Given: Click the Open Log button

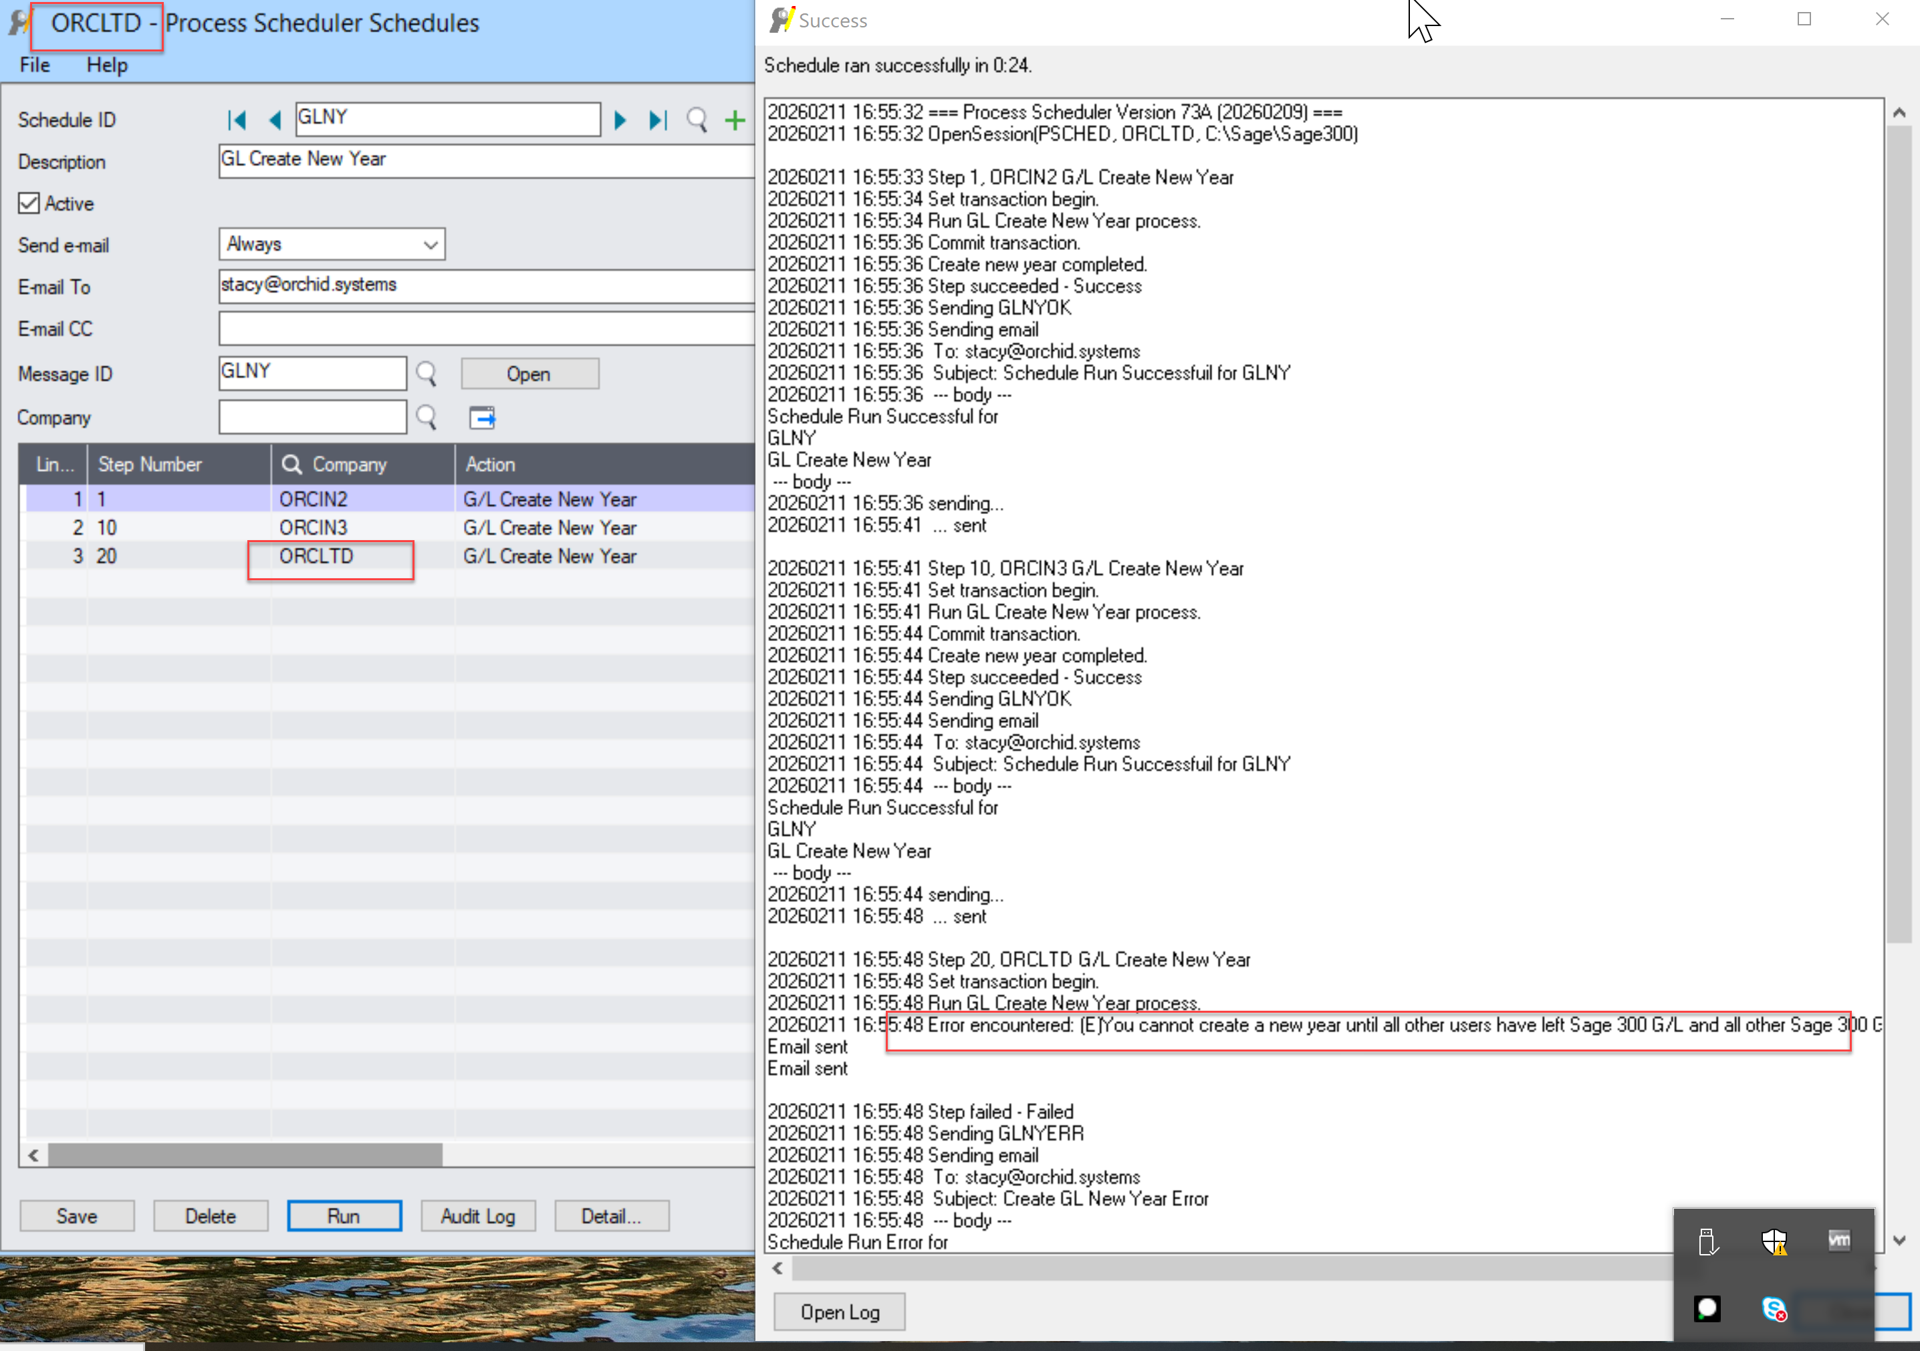Looking at the screenshot, I should [839, 1312].
